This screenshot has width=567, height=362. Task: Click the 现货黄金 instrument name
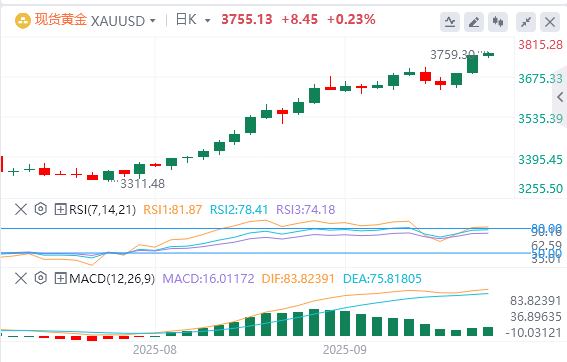pos(61,20)
